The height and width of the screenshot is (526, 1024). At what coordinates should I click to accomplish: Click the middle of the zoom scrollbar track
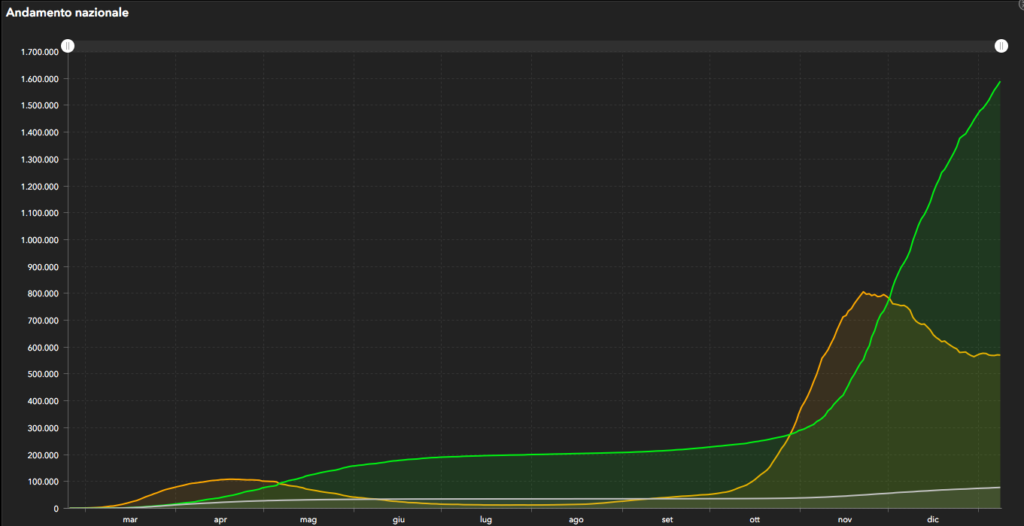pyautogui.click(x=534, y=46)
